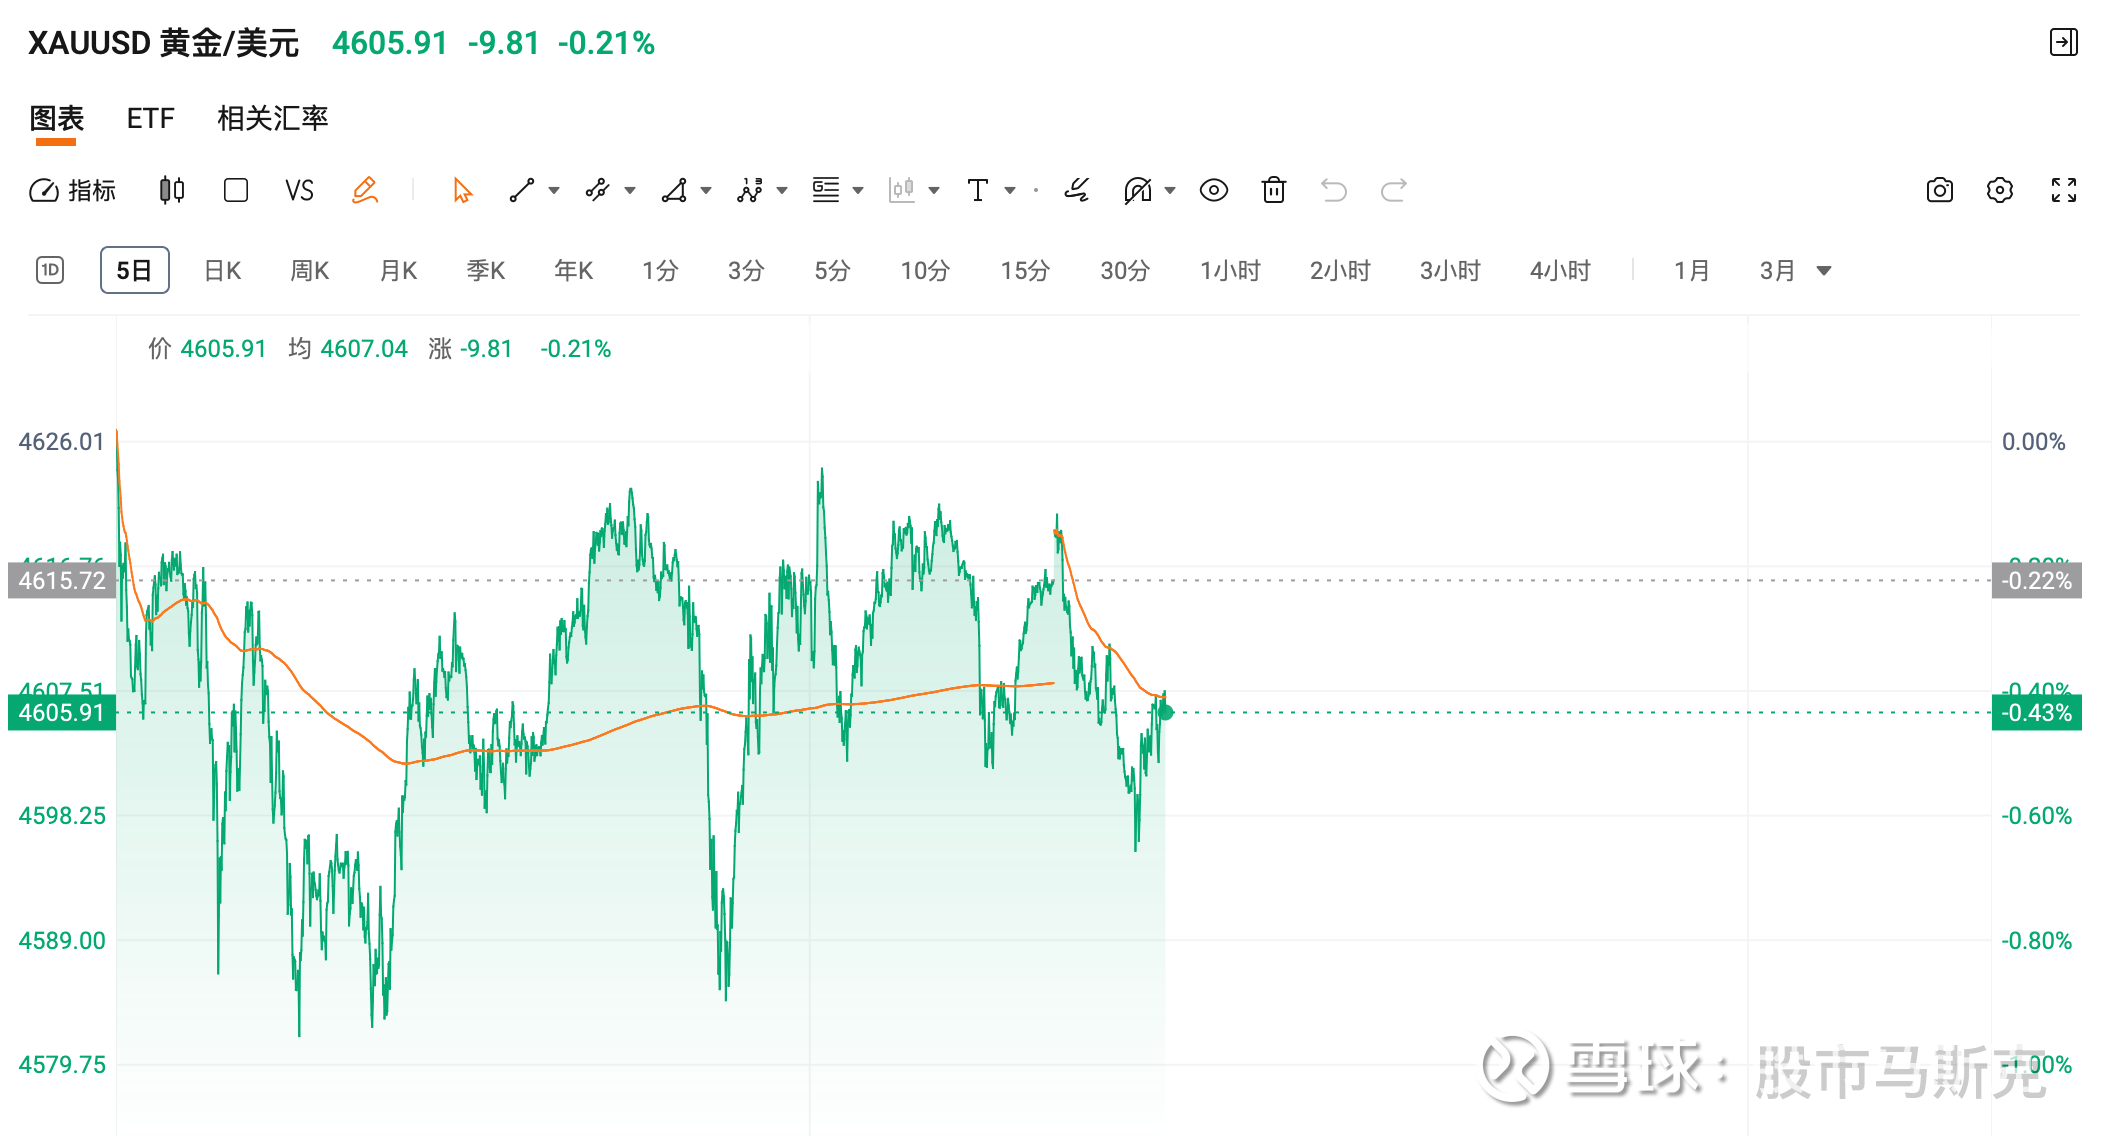Image resolution: width=2108 pixels, height=1136 pixels.
Task: Open the text tool dropdown arrow
Action: click(1010, 190)
